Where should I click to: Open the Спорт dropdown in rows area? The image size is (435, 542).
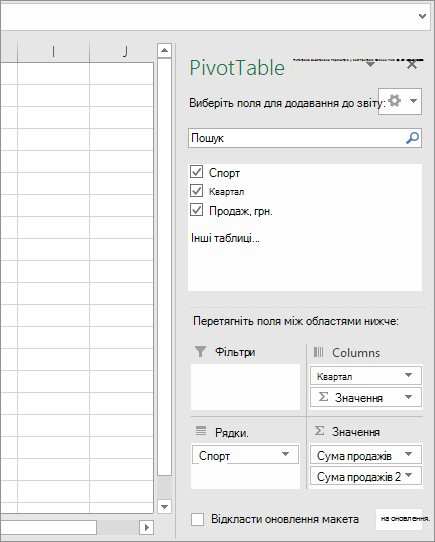285,454
